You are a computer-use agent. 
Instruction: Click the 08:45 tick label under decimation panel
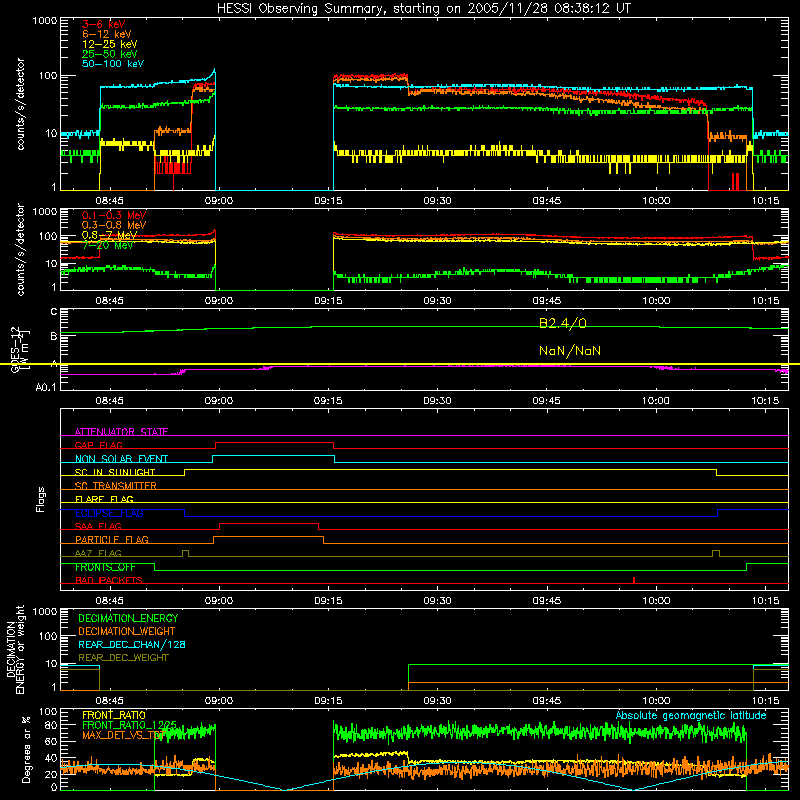coord(109,701)
